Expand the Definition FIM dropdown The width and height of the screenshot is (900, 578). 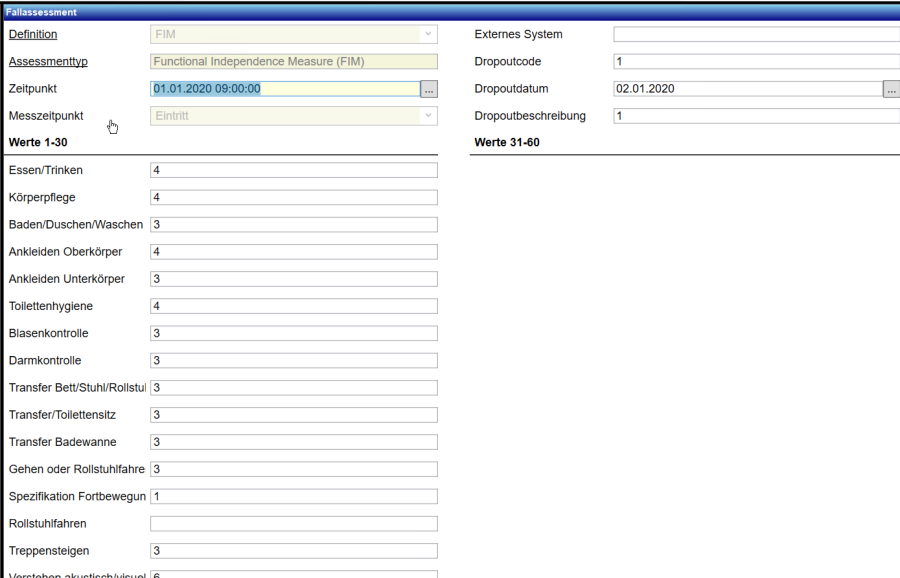tap(428, 34)
